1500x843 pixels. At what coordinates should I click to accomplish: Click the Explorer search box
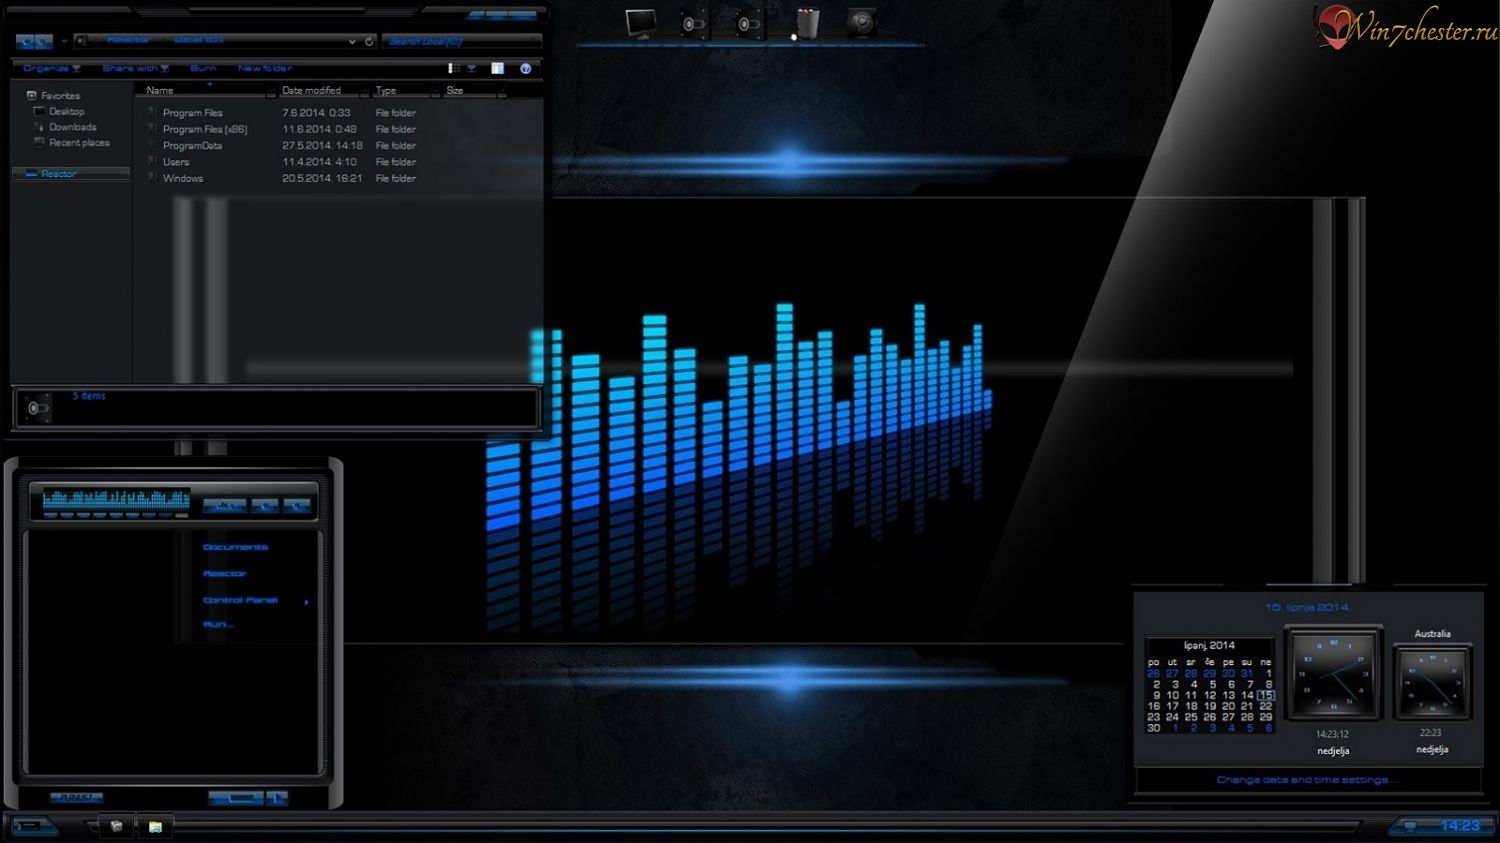[x=461, y=41]
